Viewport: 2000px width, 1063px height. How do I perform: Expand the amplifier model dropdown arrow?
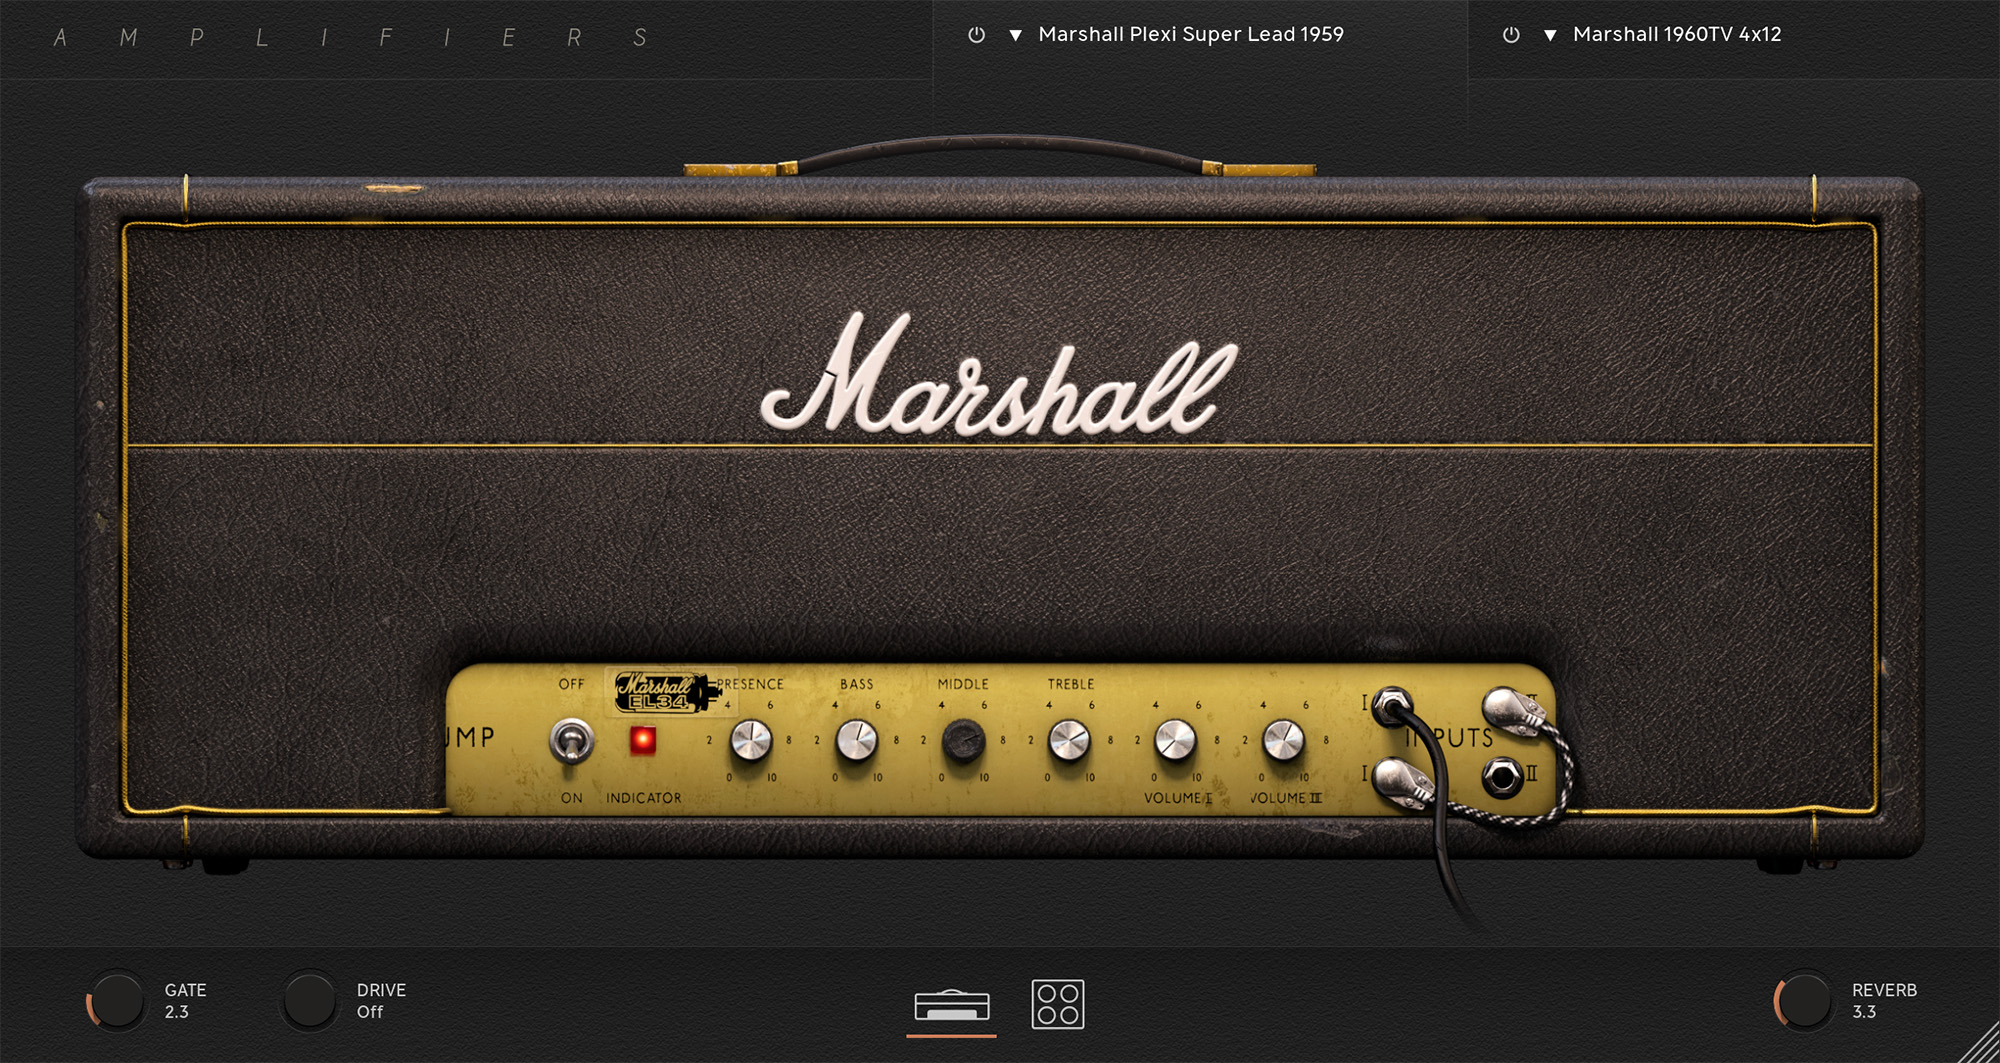1015,35
